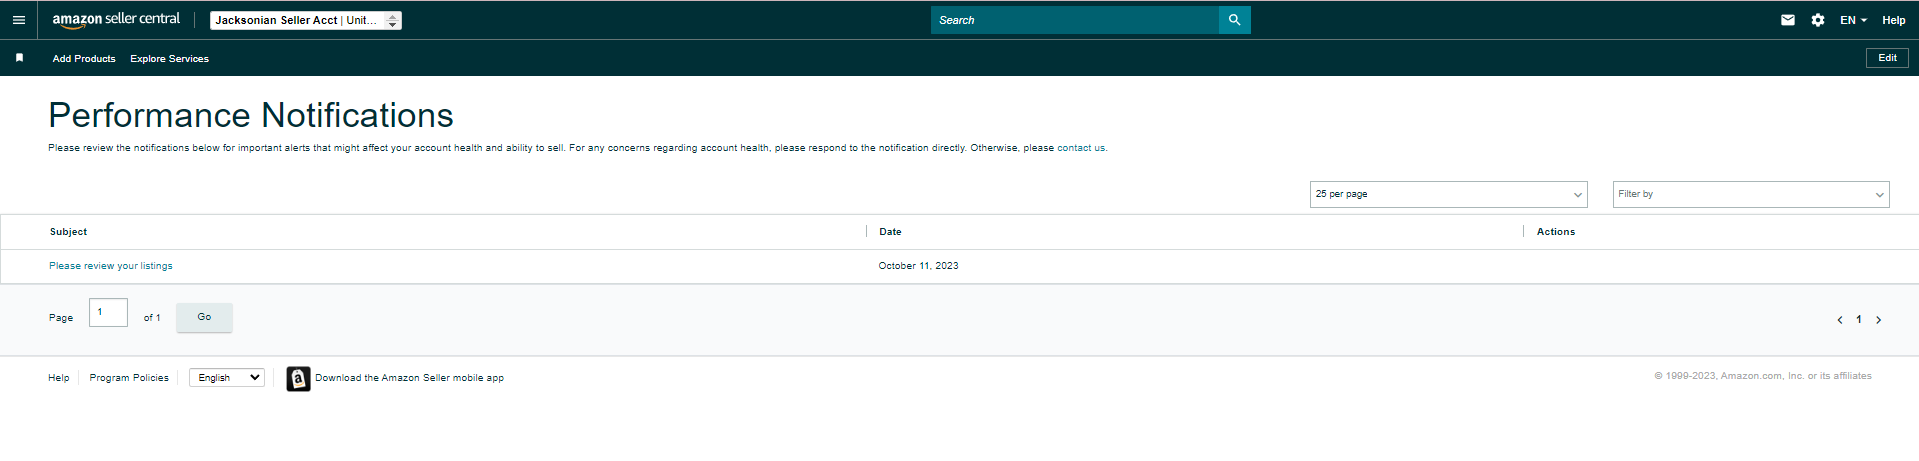This screenshot has height=461, width=1919.
Task: Click the Amazon Seller Central logo
Action: point(116,20)
